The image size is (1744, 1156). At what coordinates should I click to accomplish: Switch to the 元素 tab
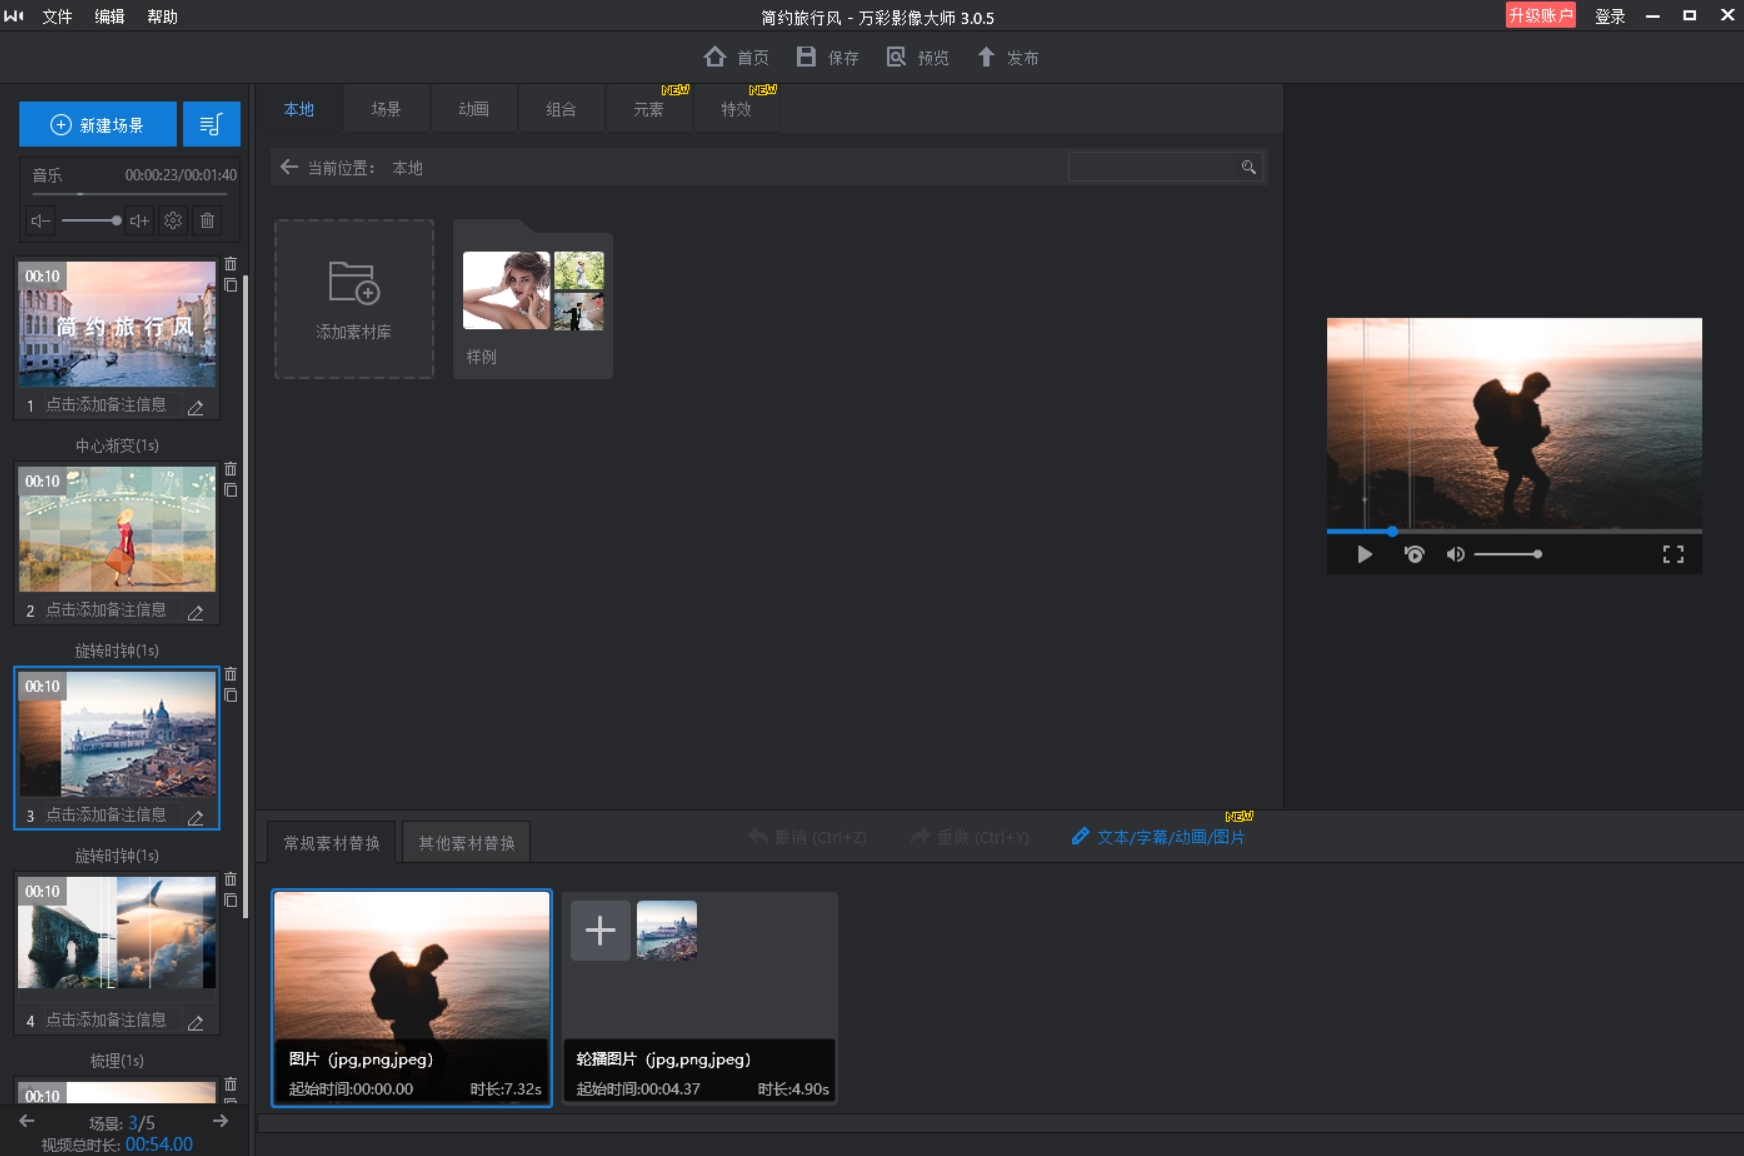tap(649, 109)
